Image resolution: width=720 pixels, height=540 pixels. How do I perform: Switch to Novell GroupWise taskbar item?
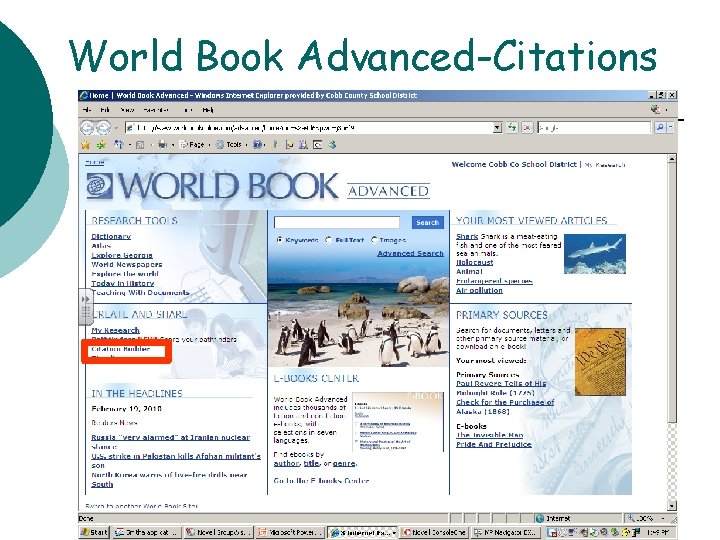[218, 532]
